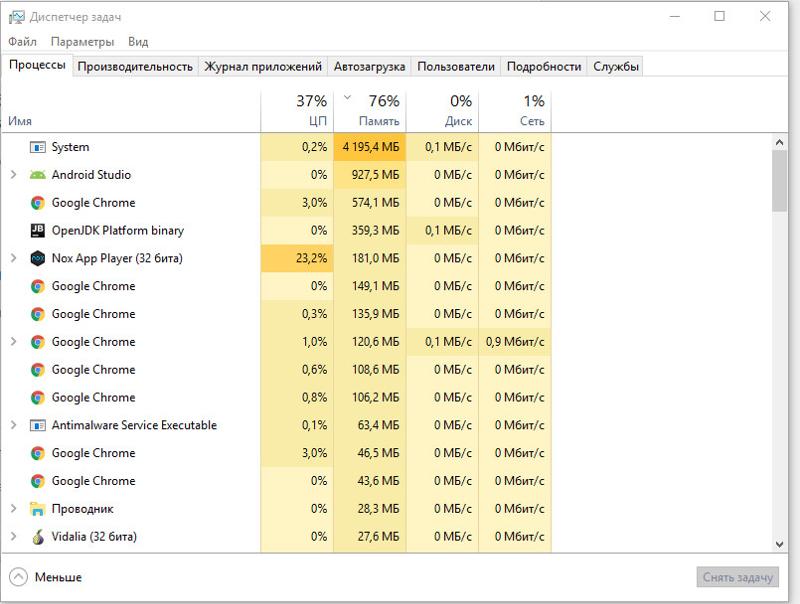The image size is (800, 604).
Task: Sort processes by the ЦП column header
Action: [297, 110]
